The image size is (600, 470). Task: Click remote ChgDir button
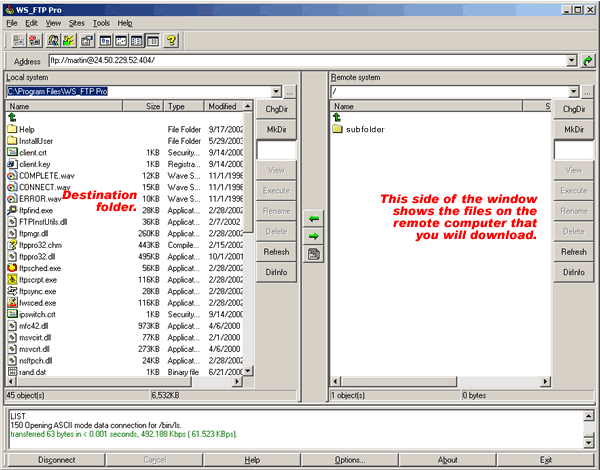click(x=574, y=109)
